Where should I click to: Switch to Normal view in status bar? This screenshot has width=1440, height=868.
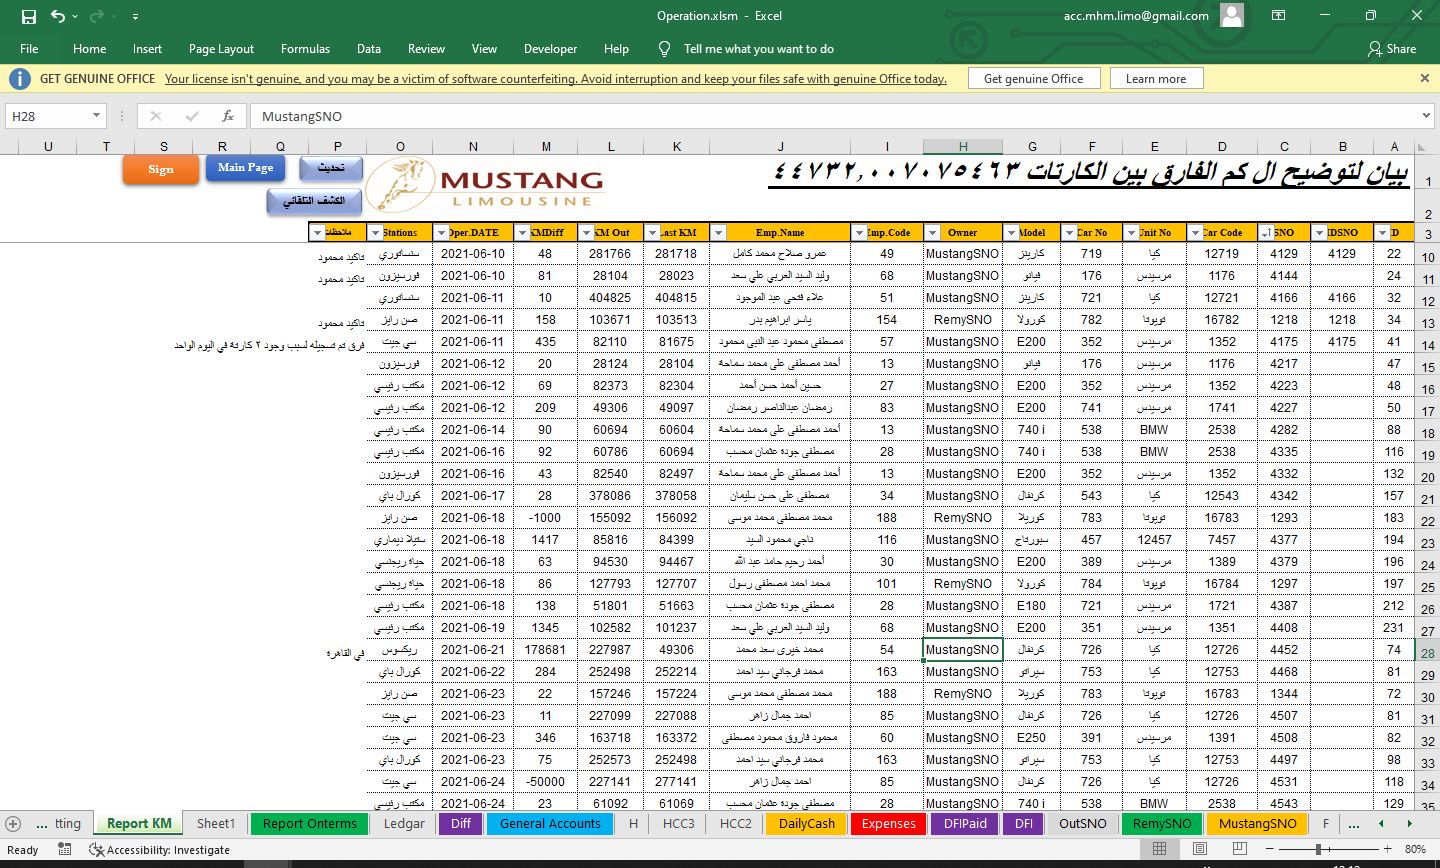pos(1160,849)
